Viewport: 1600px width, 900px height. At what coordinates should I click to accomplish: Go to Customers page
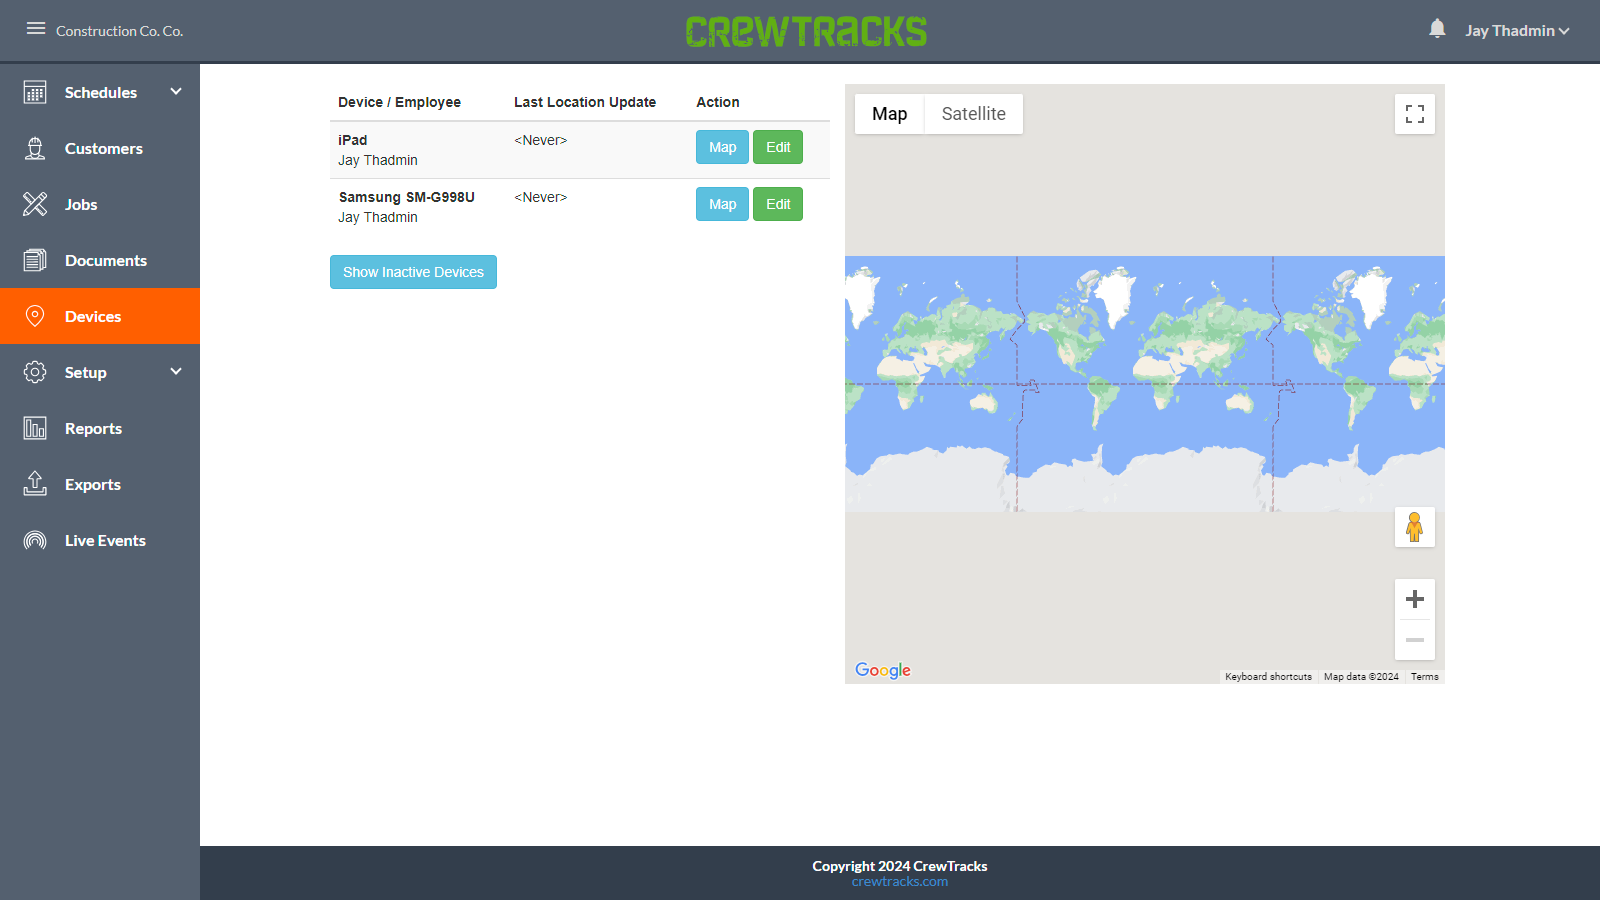[x=100, y=148]
